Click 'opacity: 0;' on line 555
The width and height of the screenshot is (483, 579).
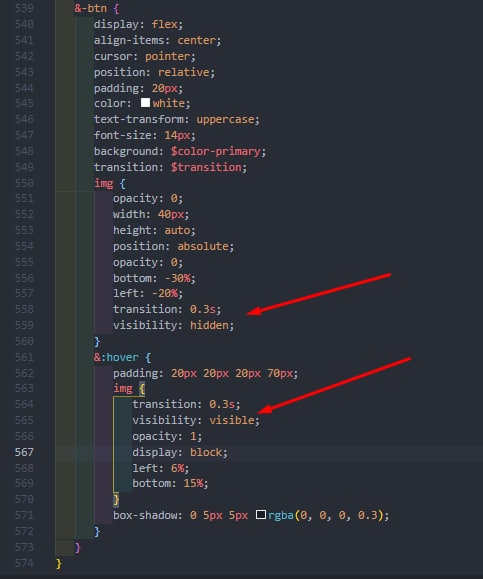(148, 263)
